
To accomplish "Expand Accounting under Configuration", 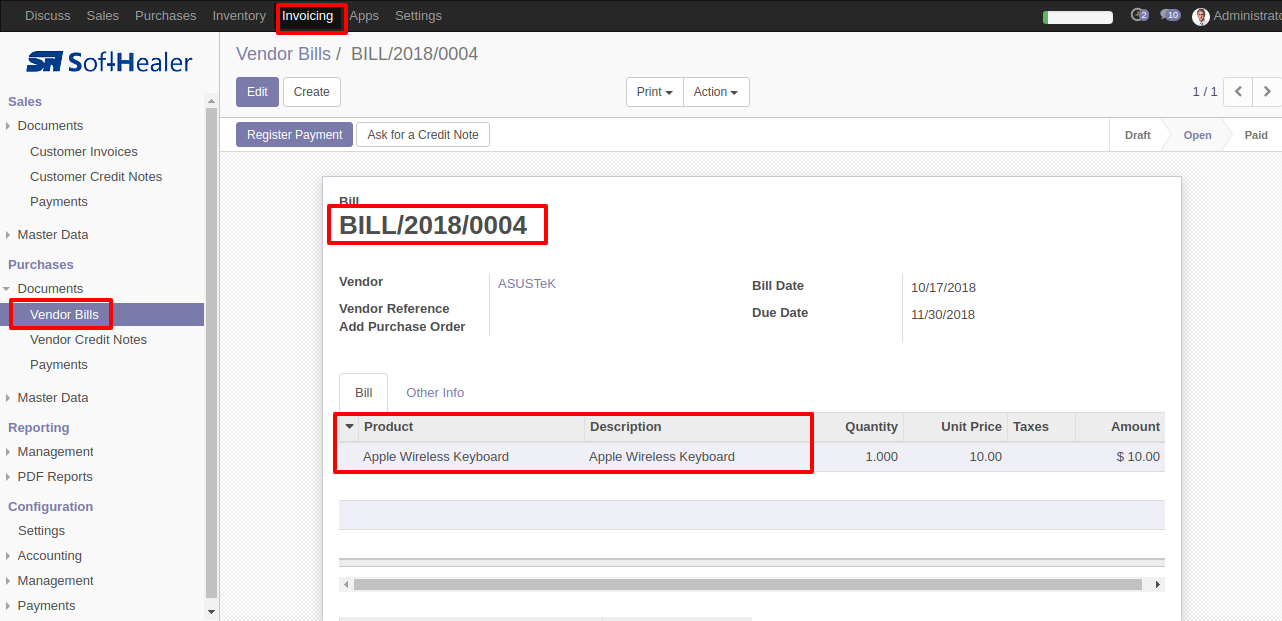I will pos(49,556).
